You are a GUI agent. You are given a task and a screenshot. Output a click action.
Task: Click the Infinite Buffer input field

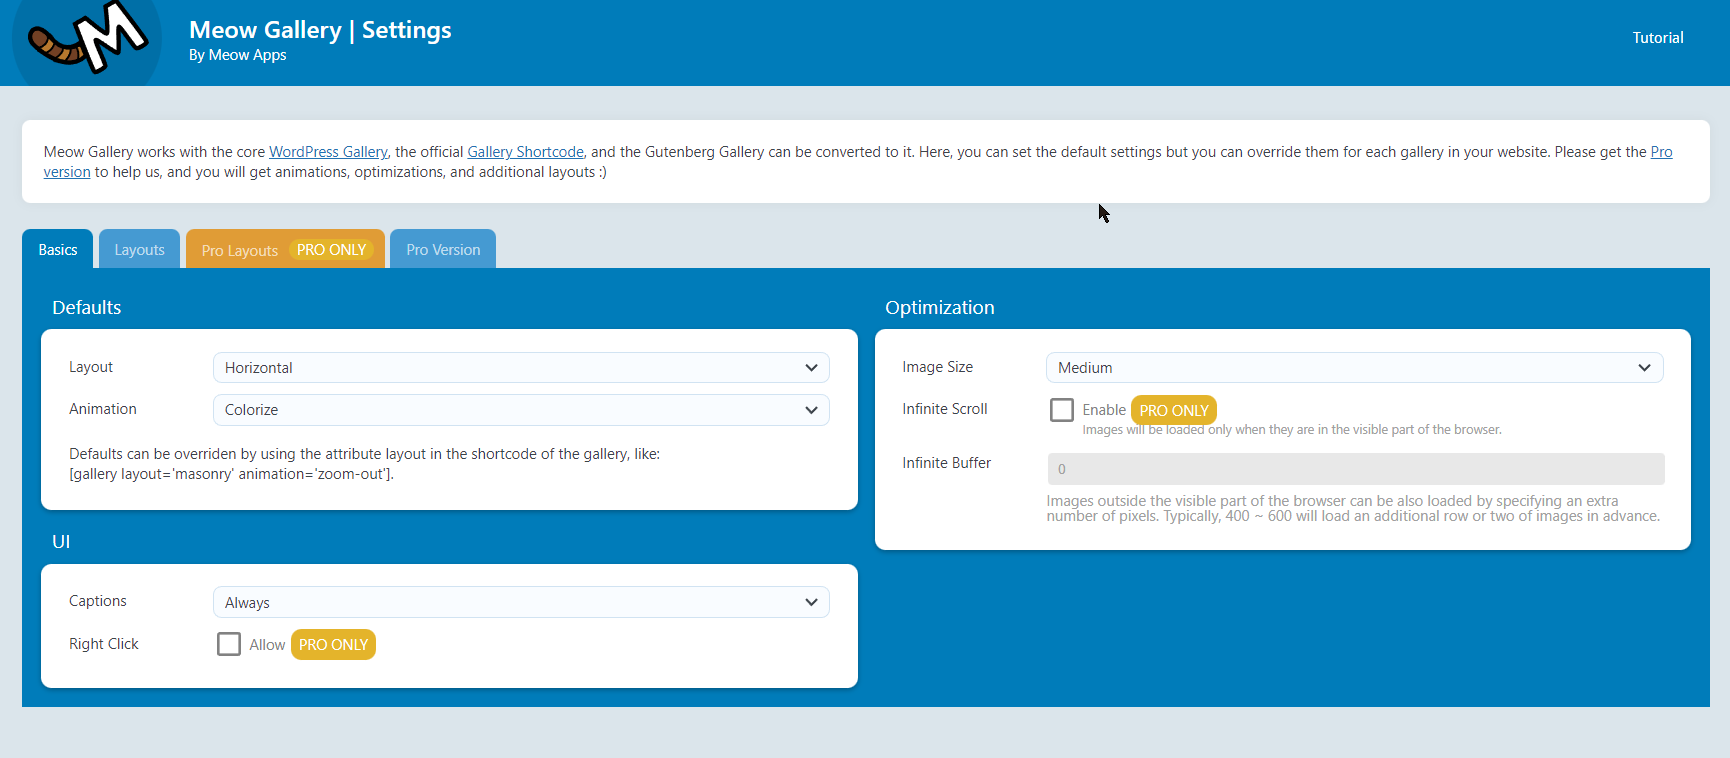(1356, 469)
